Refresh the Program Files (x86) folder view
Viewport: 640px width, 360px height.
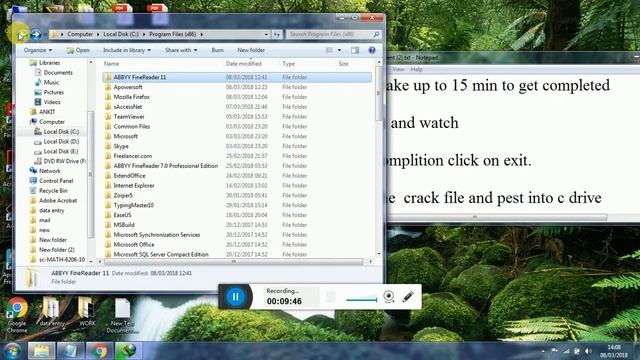pos(277,35)
